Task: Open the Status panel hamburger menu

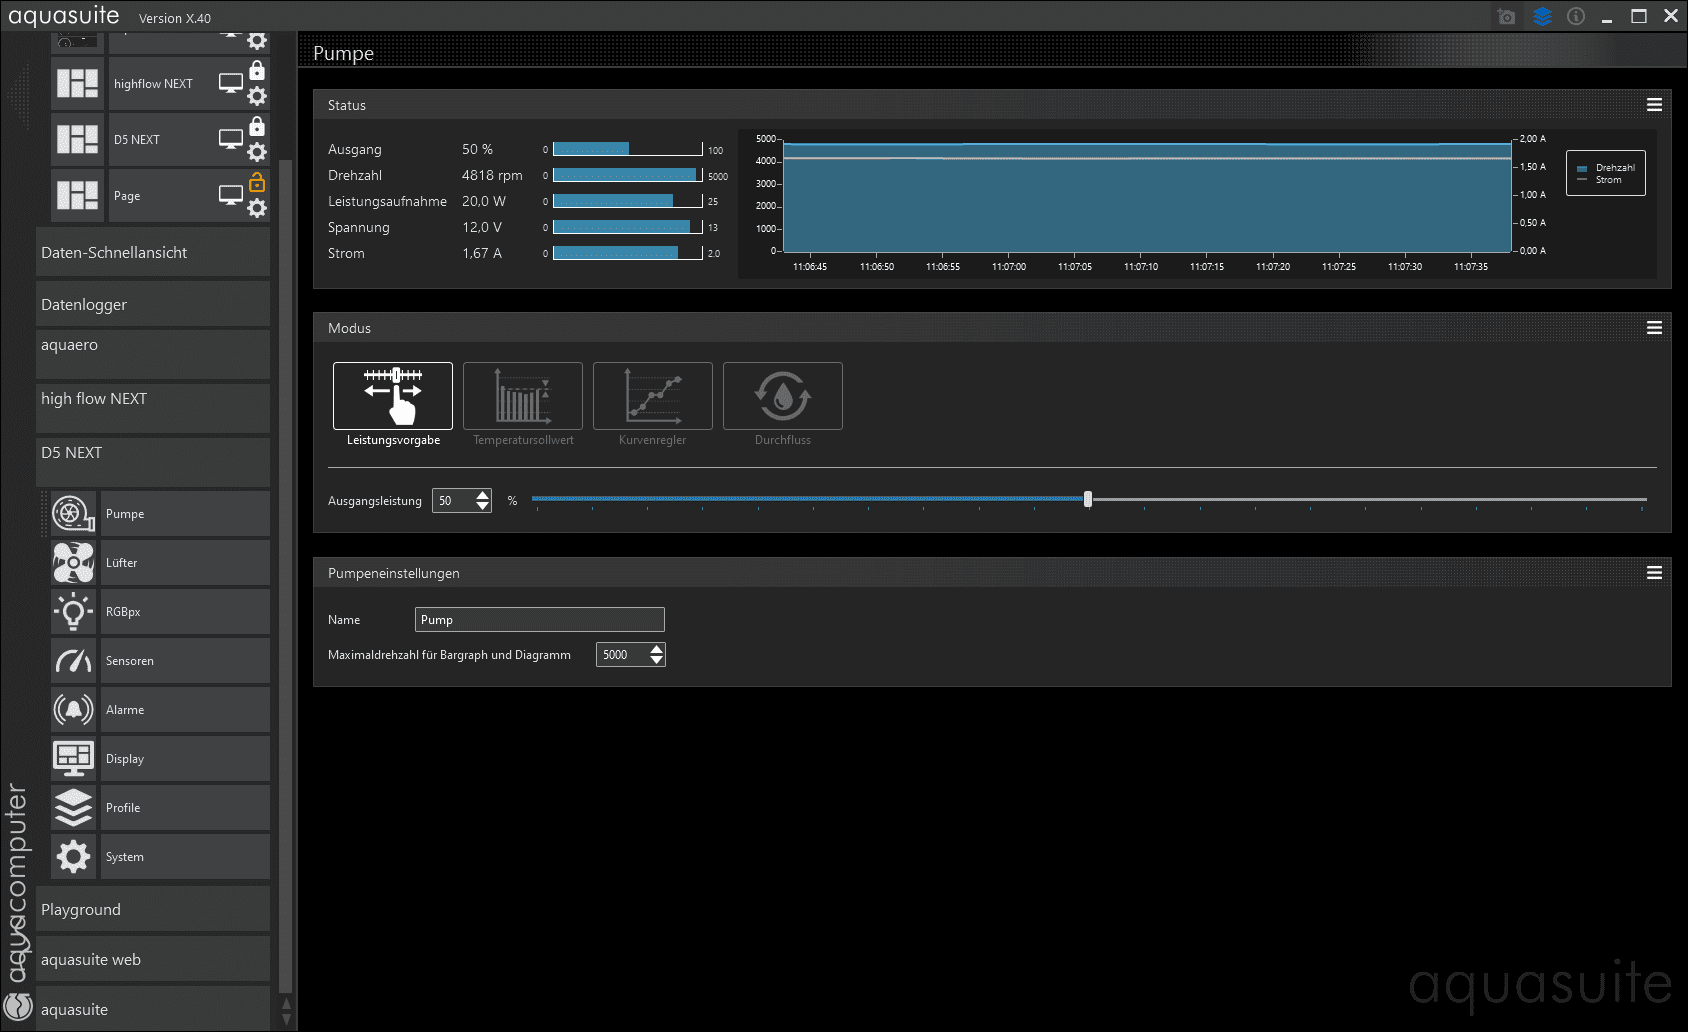Action: tap(1654, 105)
